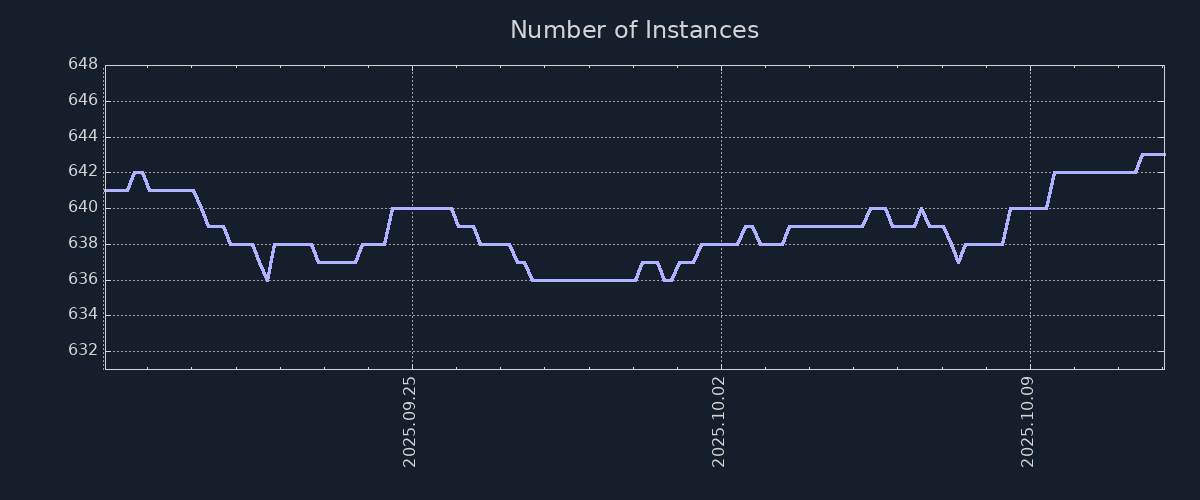Select the long flat 636 line segment
This screenshot has width=1200, height=500.
pyautogui.click(x=583, y=280)
